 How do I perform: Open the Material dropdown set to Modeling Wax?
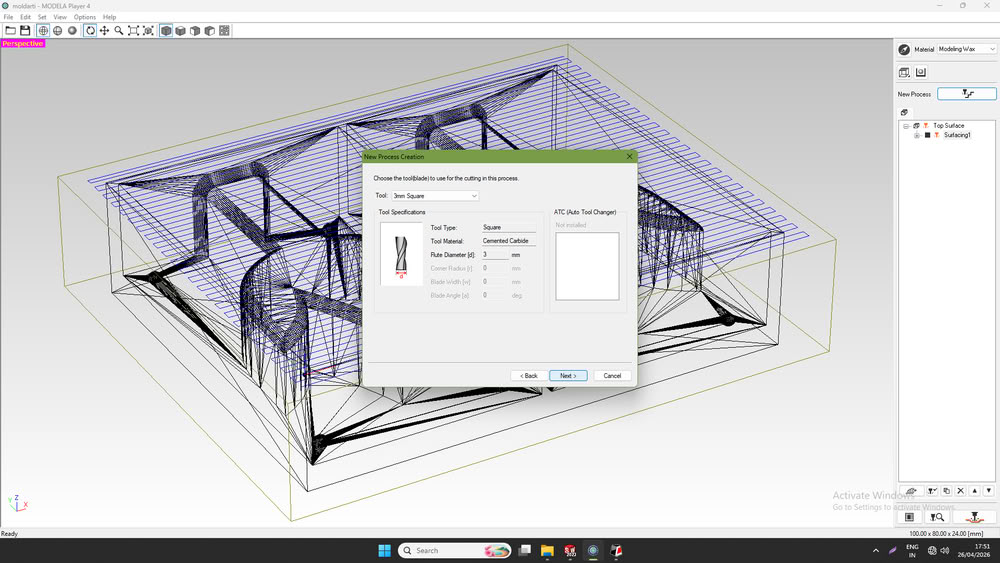pyautogui.click(x=966, y=49)
